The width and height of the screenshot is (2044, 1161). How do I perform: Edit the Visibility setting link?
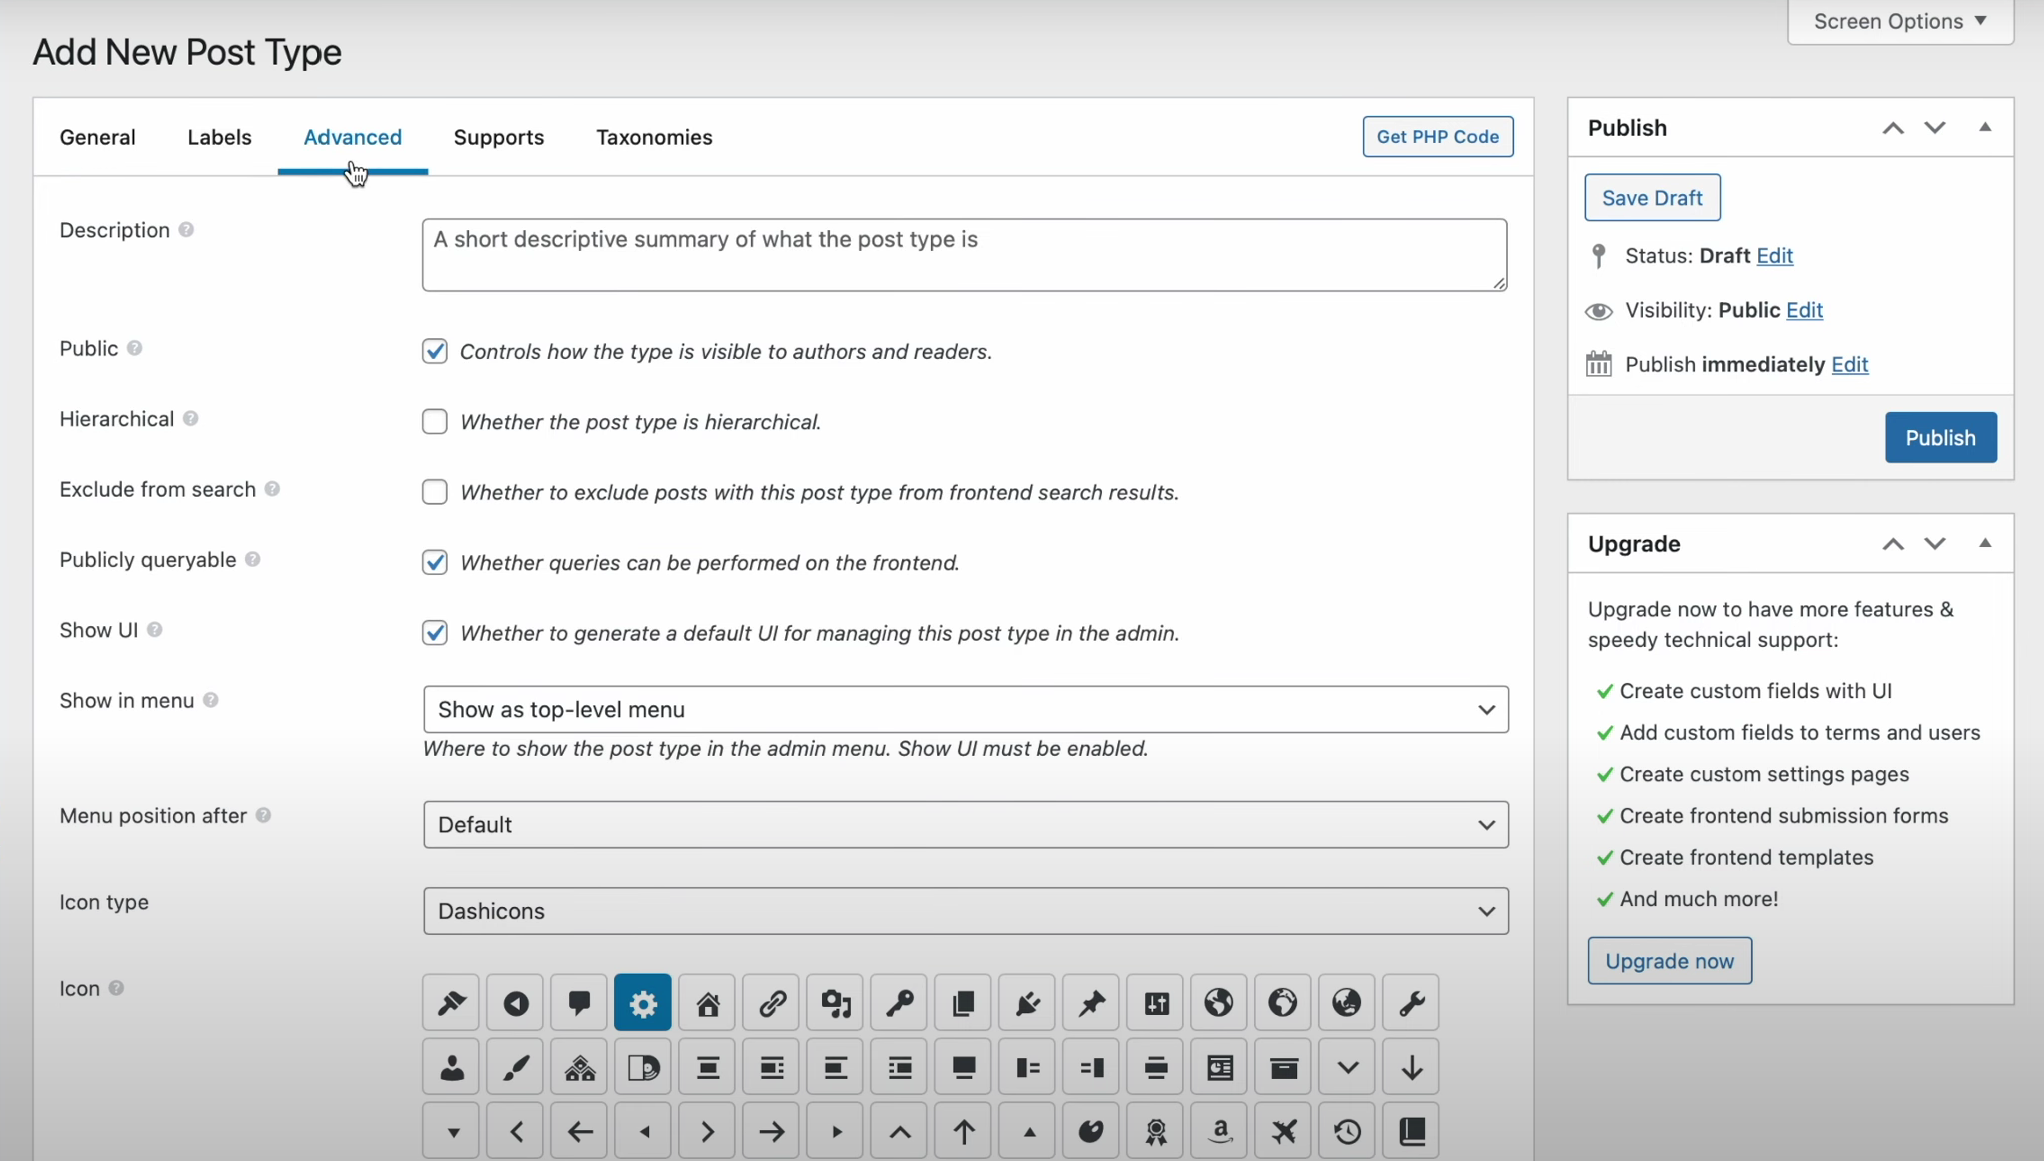click(x=1804, y=310)
